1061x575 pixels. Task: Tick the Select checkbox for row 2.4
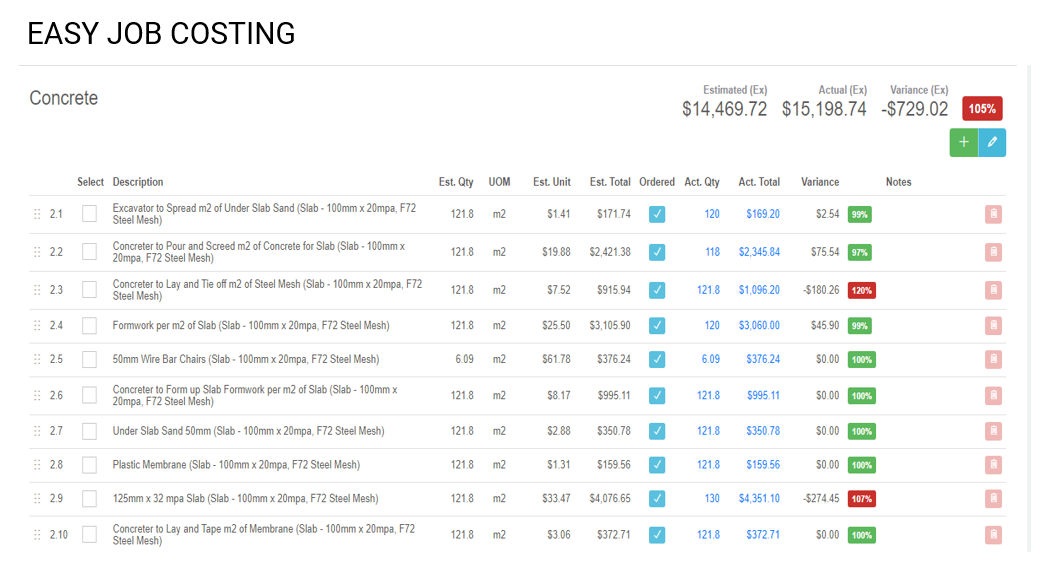click(x=89, y=325)
